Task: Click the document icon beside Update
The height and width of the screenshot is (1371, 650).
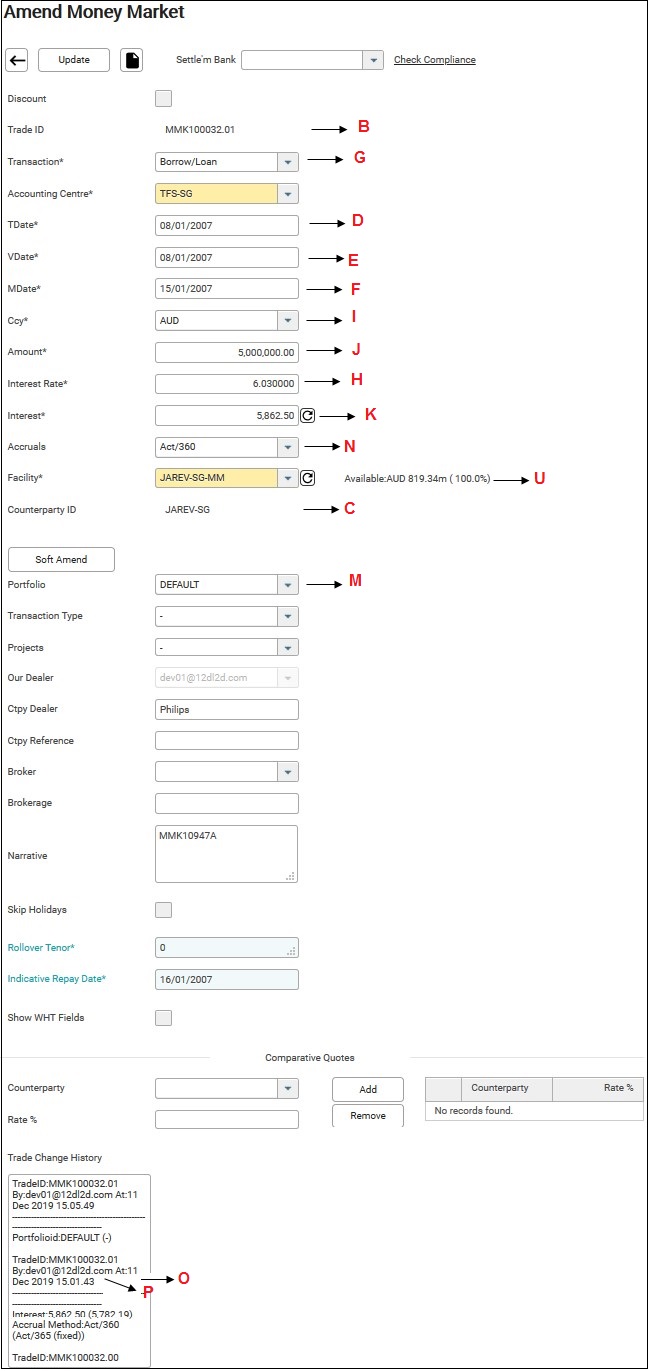Action: click(x=132, y=60)
